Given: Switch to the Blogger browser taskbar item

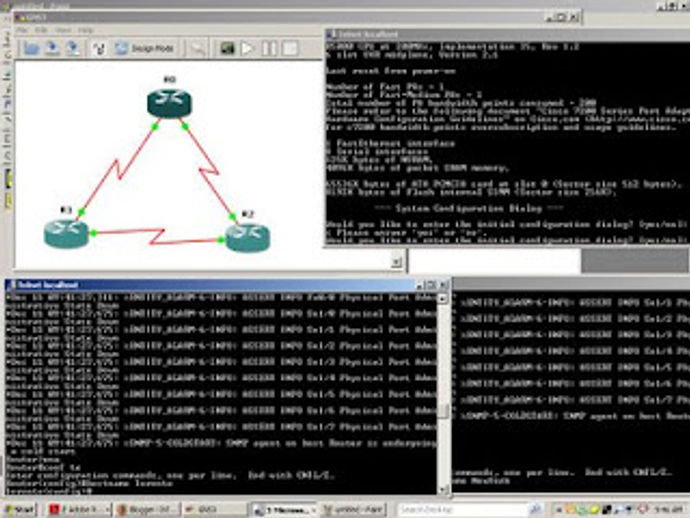Looking at the screenshot, I should (x=148, y=510).
